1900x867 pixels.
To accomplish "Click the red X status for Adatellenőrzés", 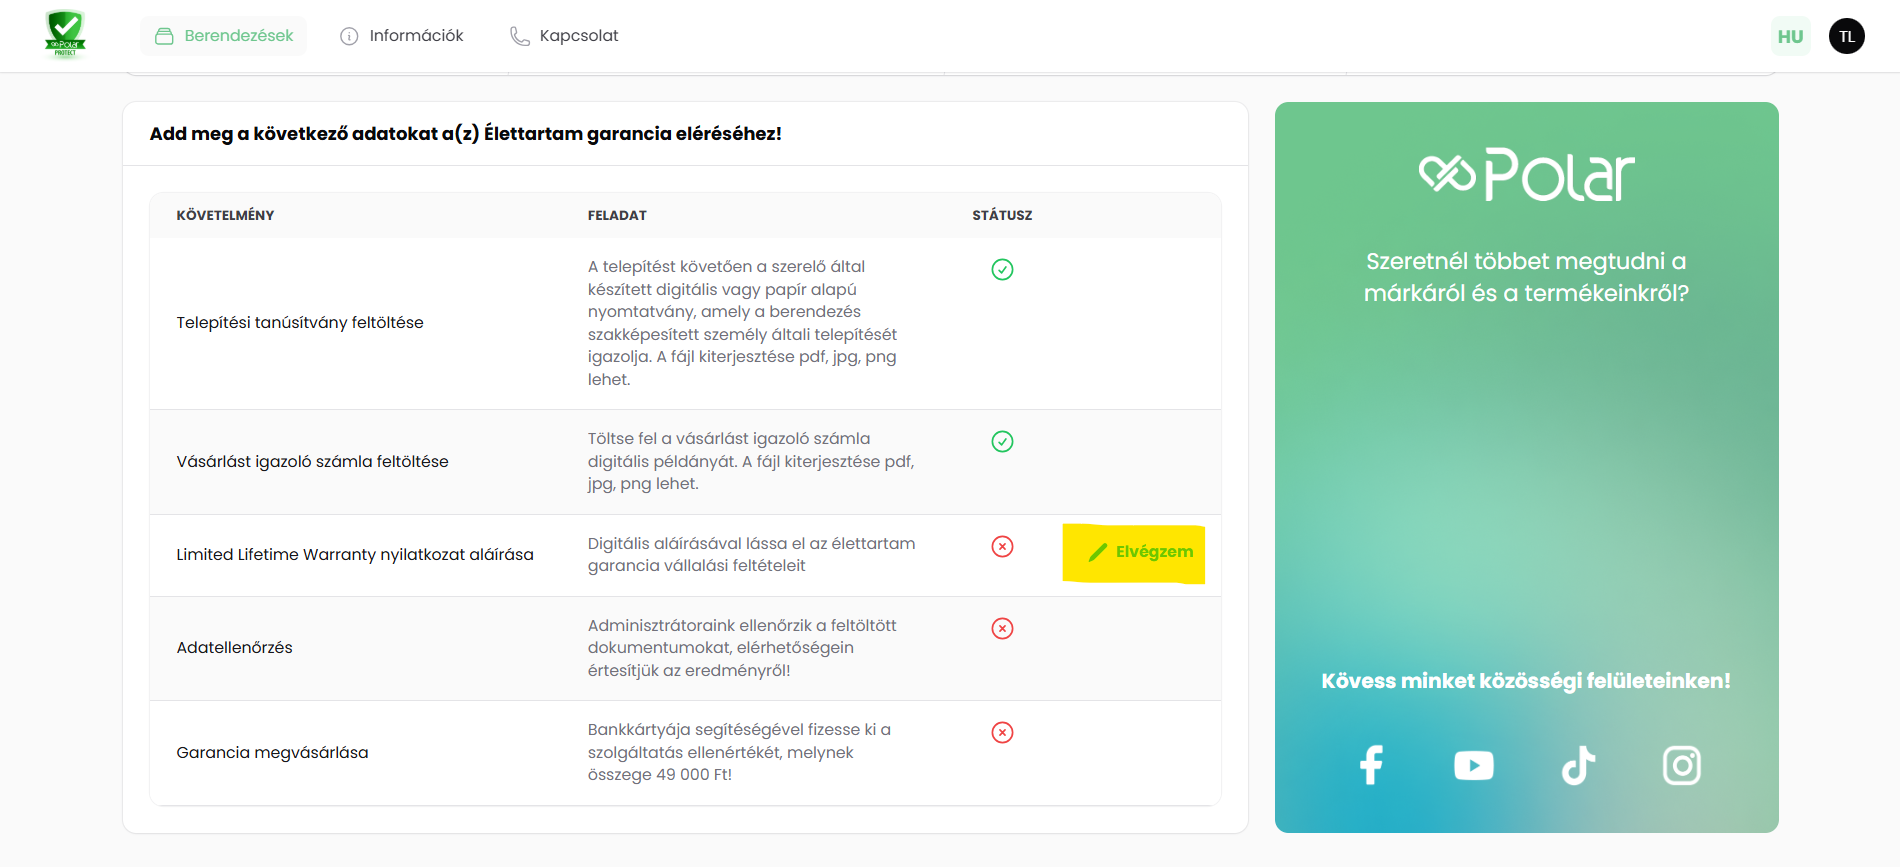I will tap(1002, 628).
